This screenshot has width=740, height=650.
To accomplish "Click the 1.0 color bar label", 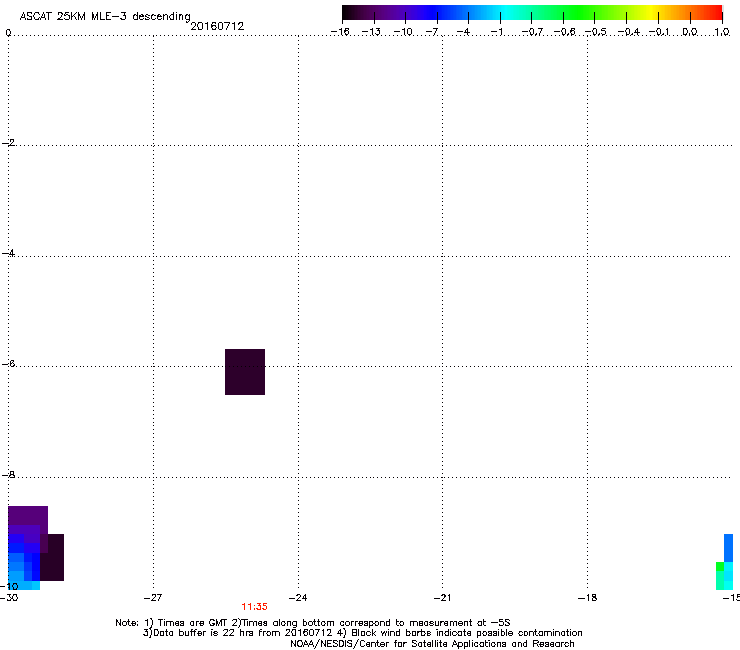I will click(722, 32).
